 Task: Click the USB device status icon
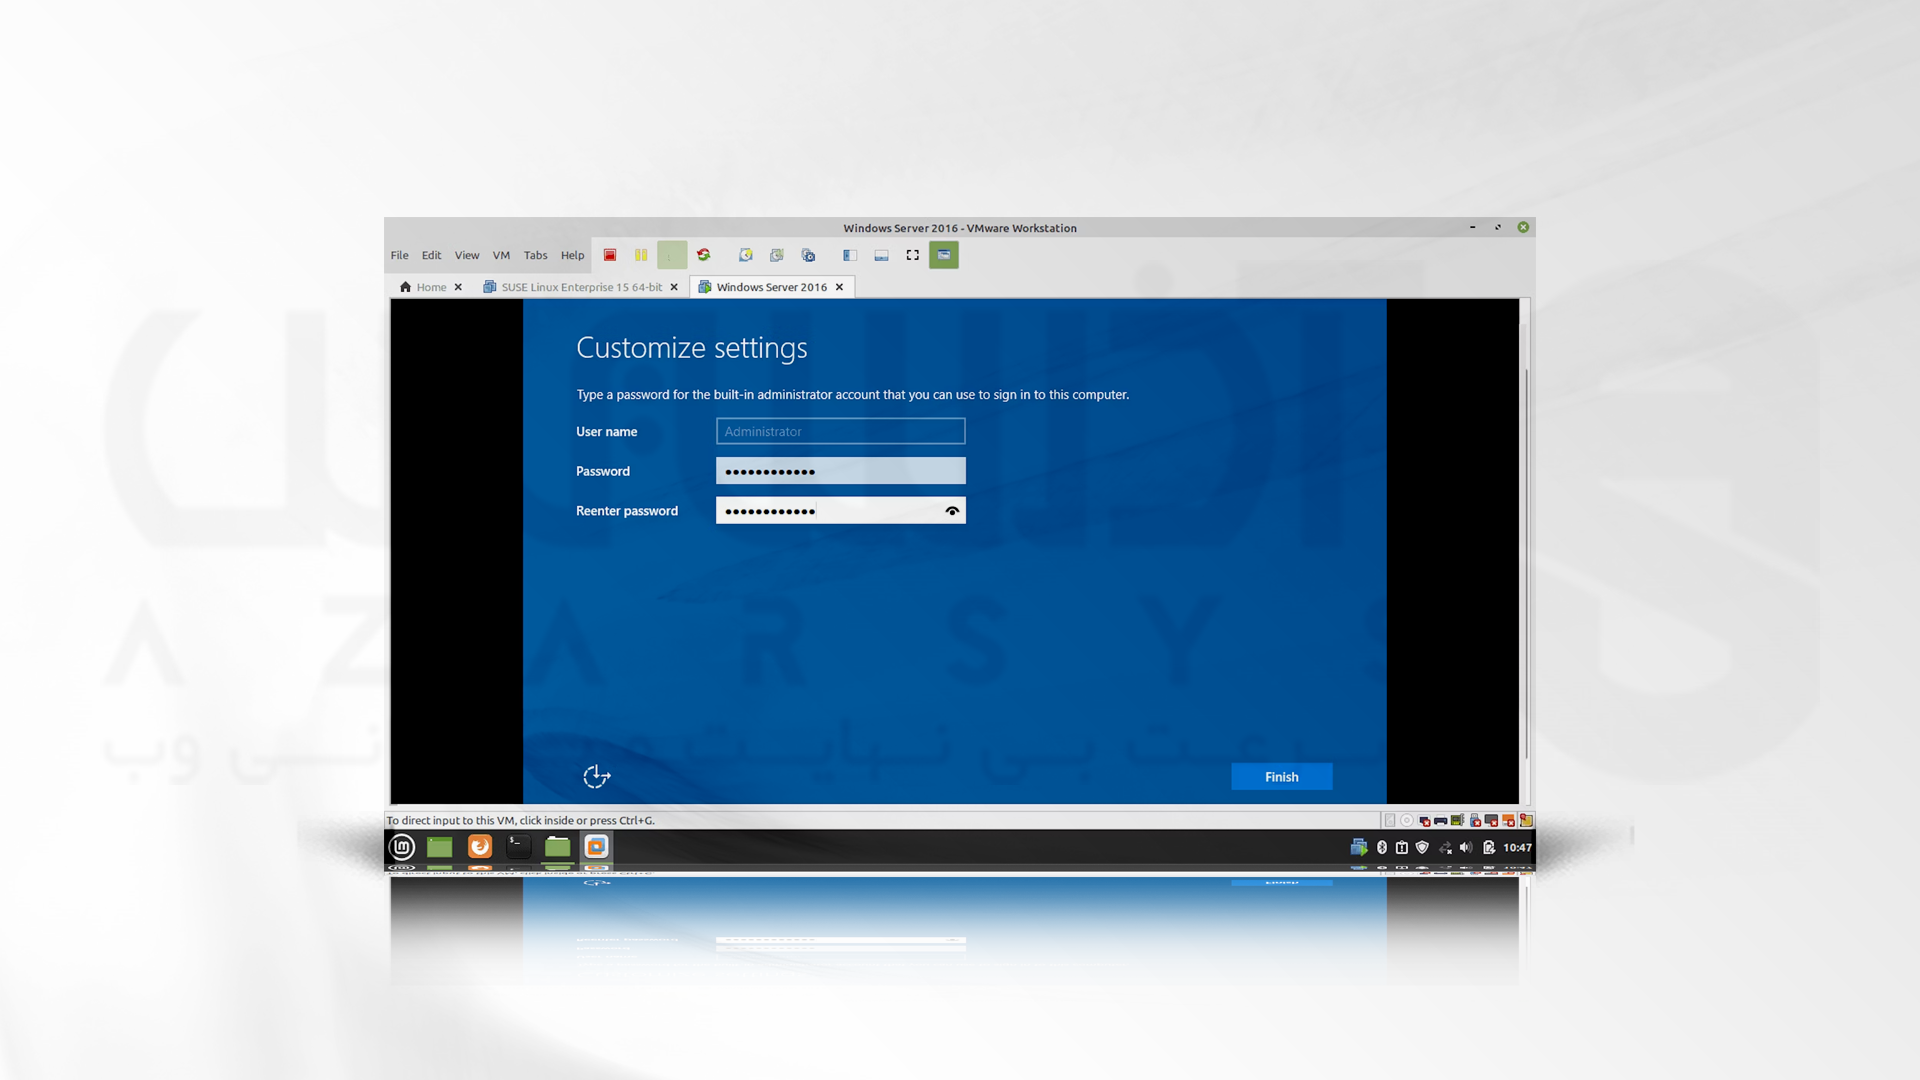[x=1475, y=821]
